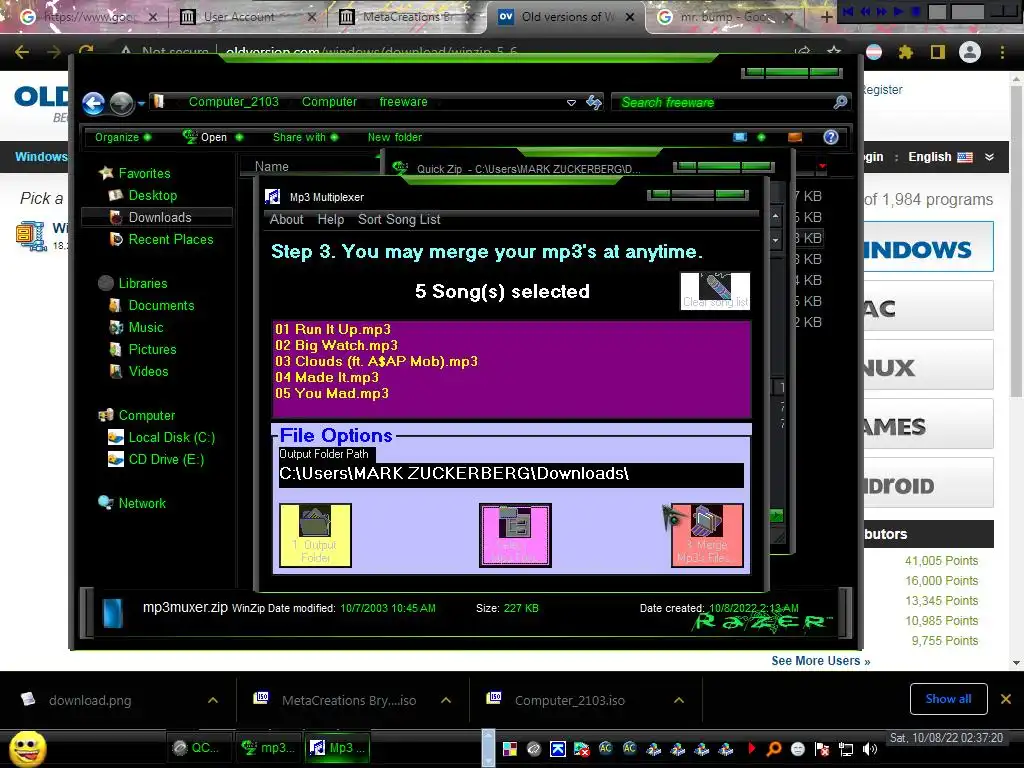
Task: Select 01 Run It Up.mp3 in song list
Action: click(x=333, y=329)
